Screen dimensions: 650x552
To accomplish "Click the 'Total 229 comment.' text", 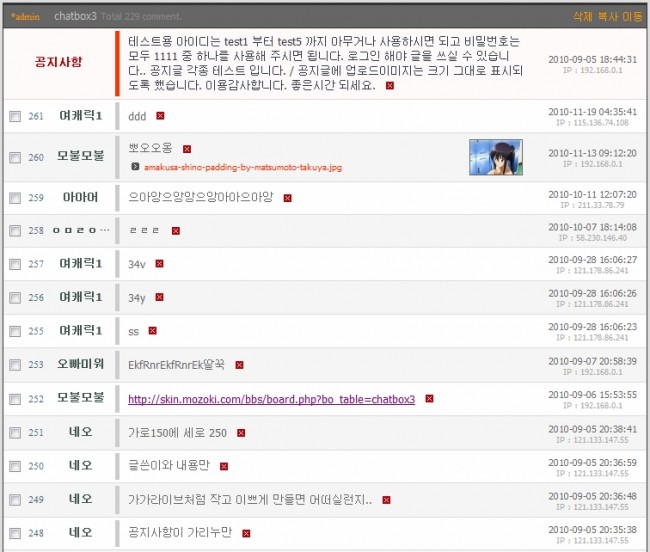I will coord(141,17).
